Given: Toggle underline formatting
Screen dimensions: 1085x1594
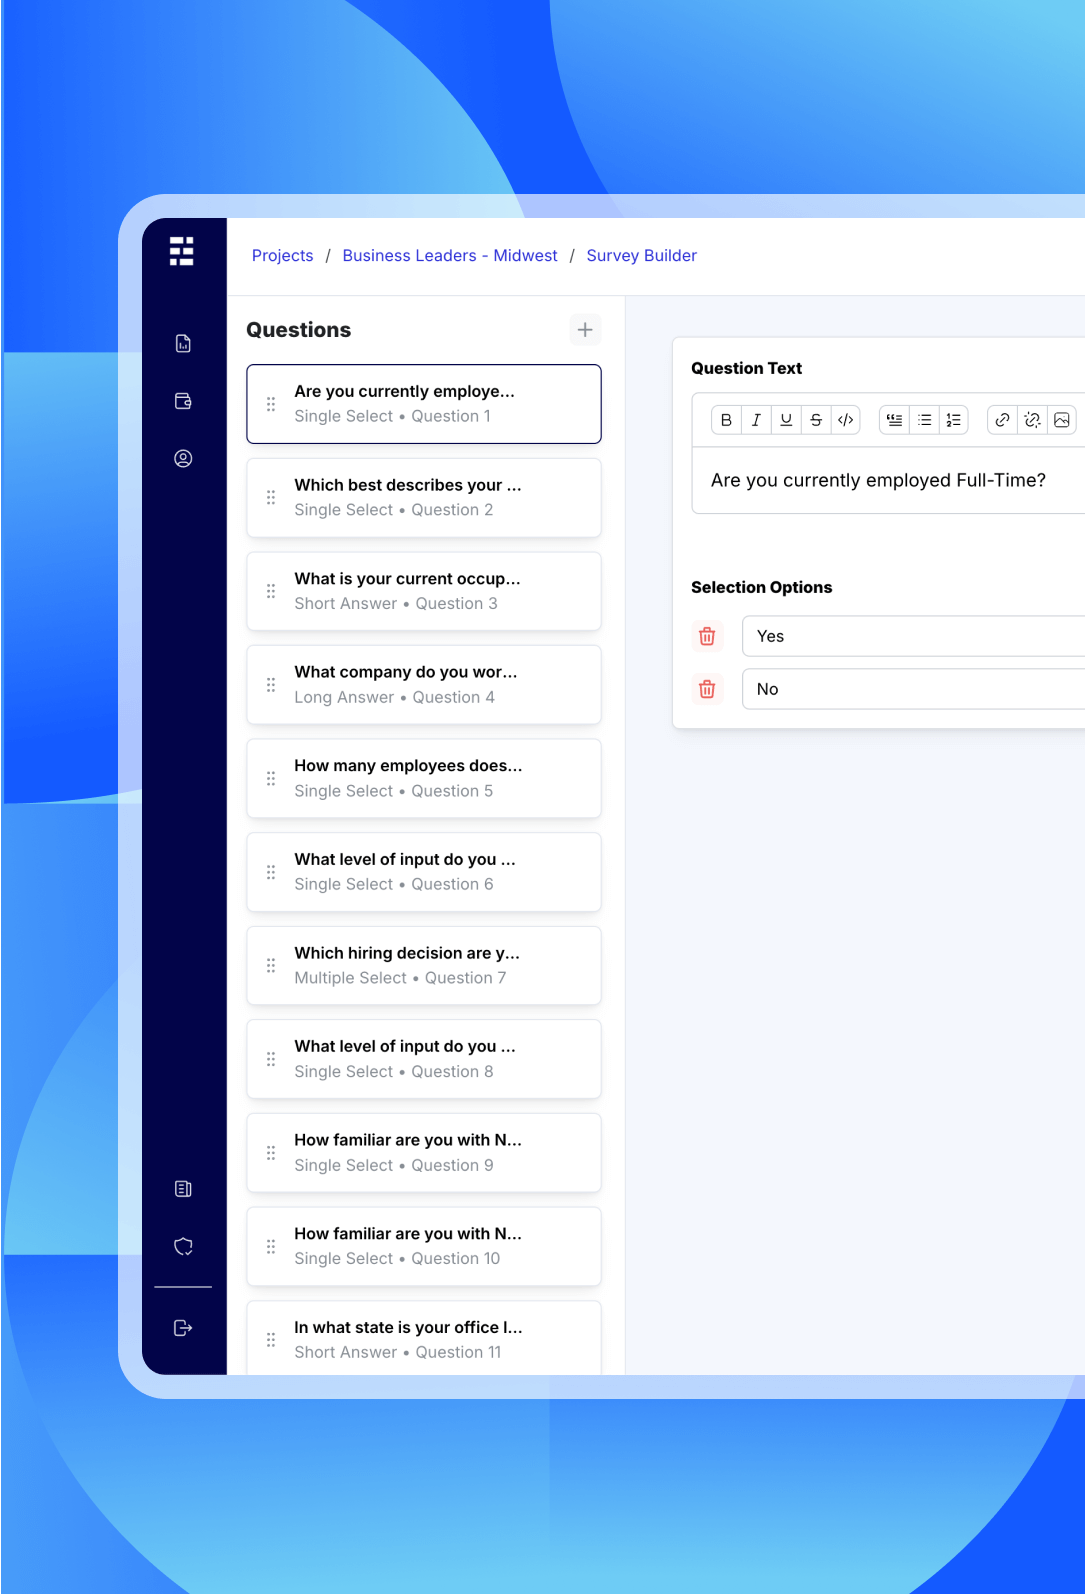Looking at the screenshot, I should [786, 420].
